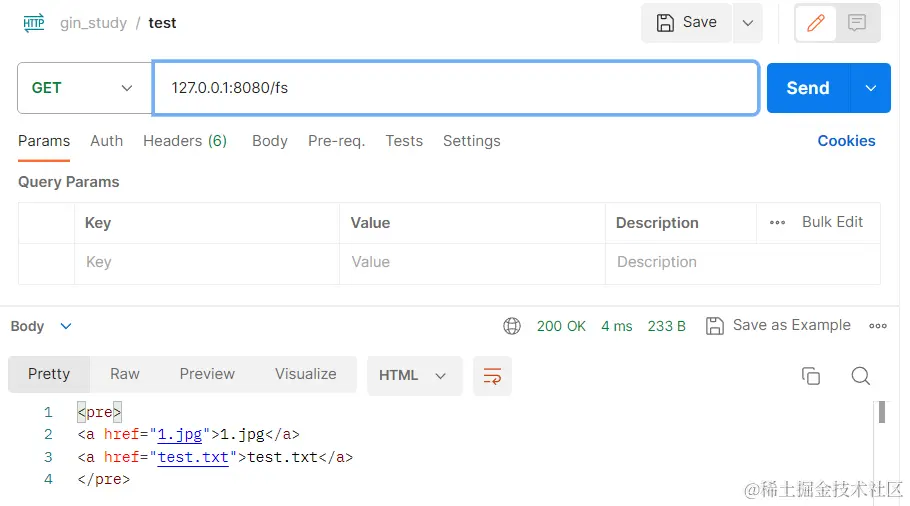Open the Preview response tab

point(207,374)
